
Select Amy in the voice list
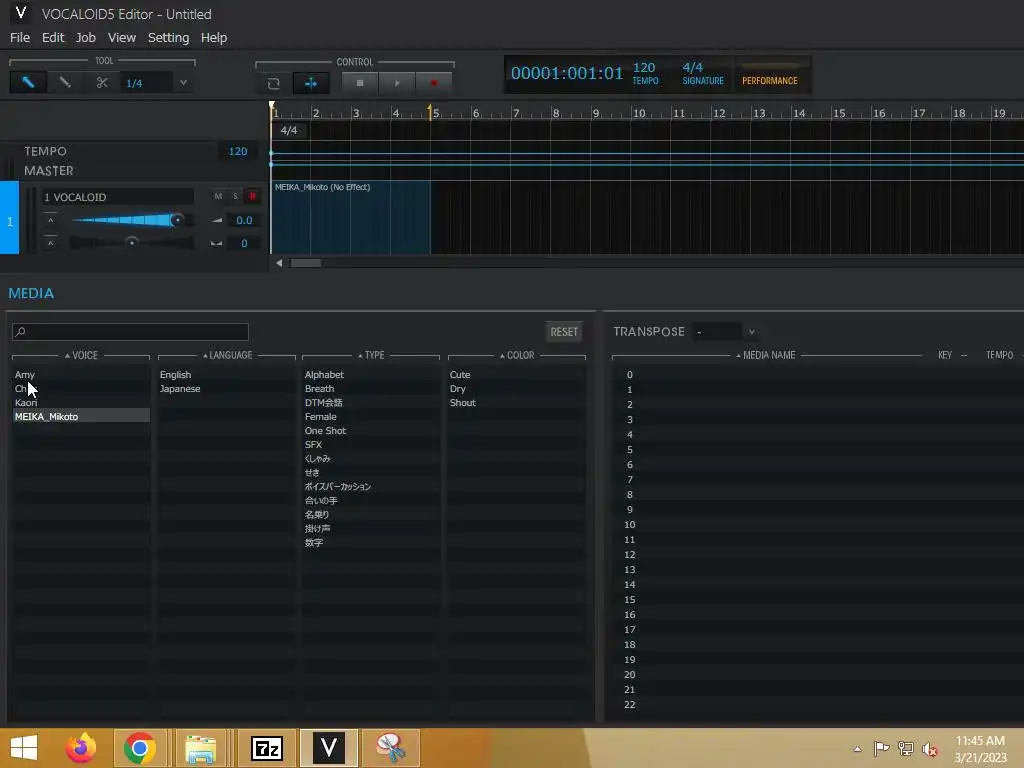click(x=81, y=375)
